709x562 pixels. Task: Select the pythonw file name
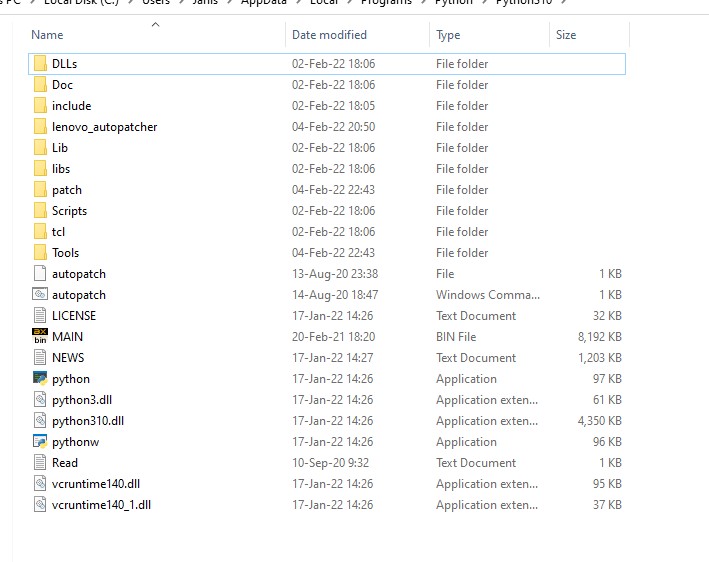[x=76, y=442]
